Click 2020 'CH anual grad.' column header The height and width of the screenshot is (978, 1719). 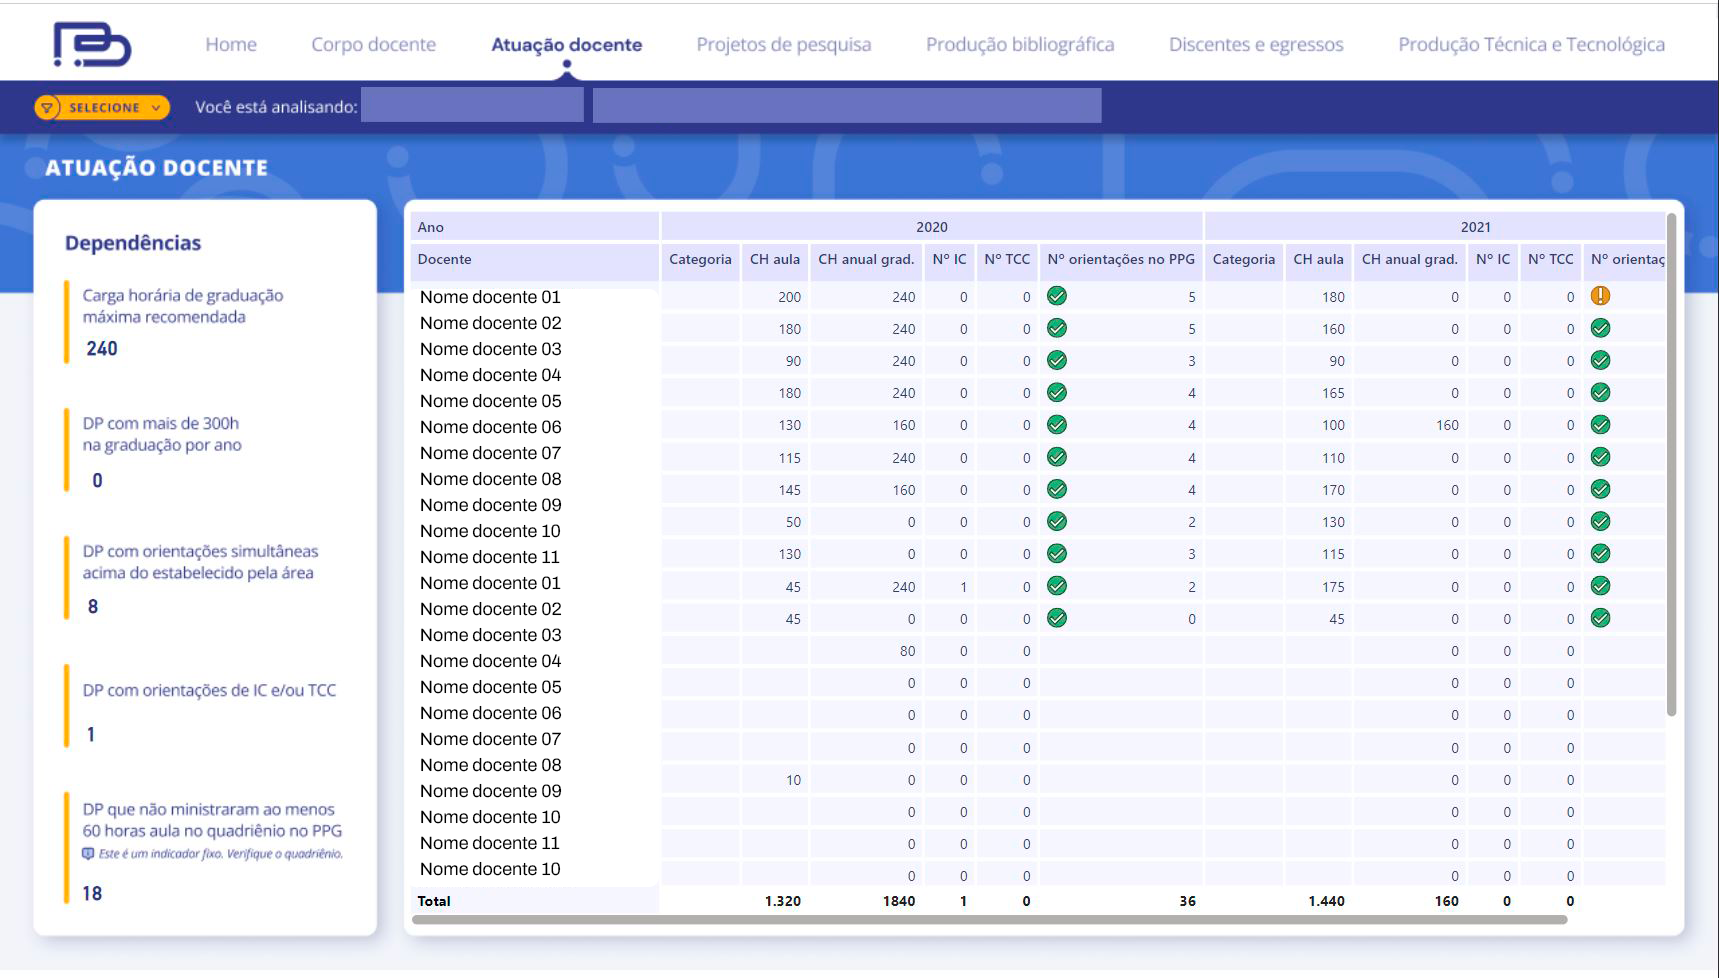pyautogui.click(x=866, y=260)
